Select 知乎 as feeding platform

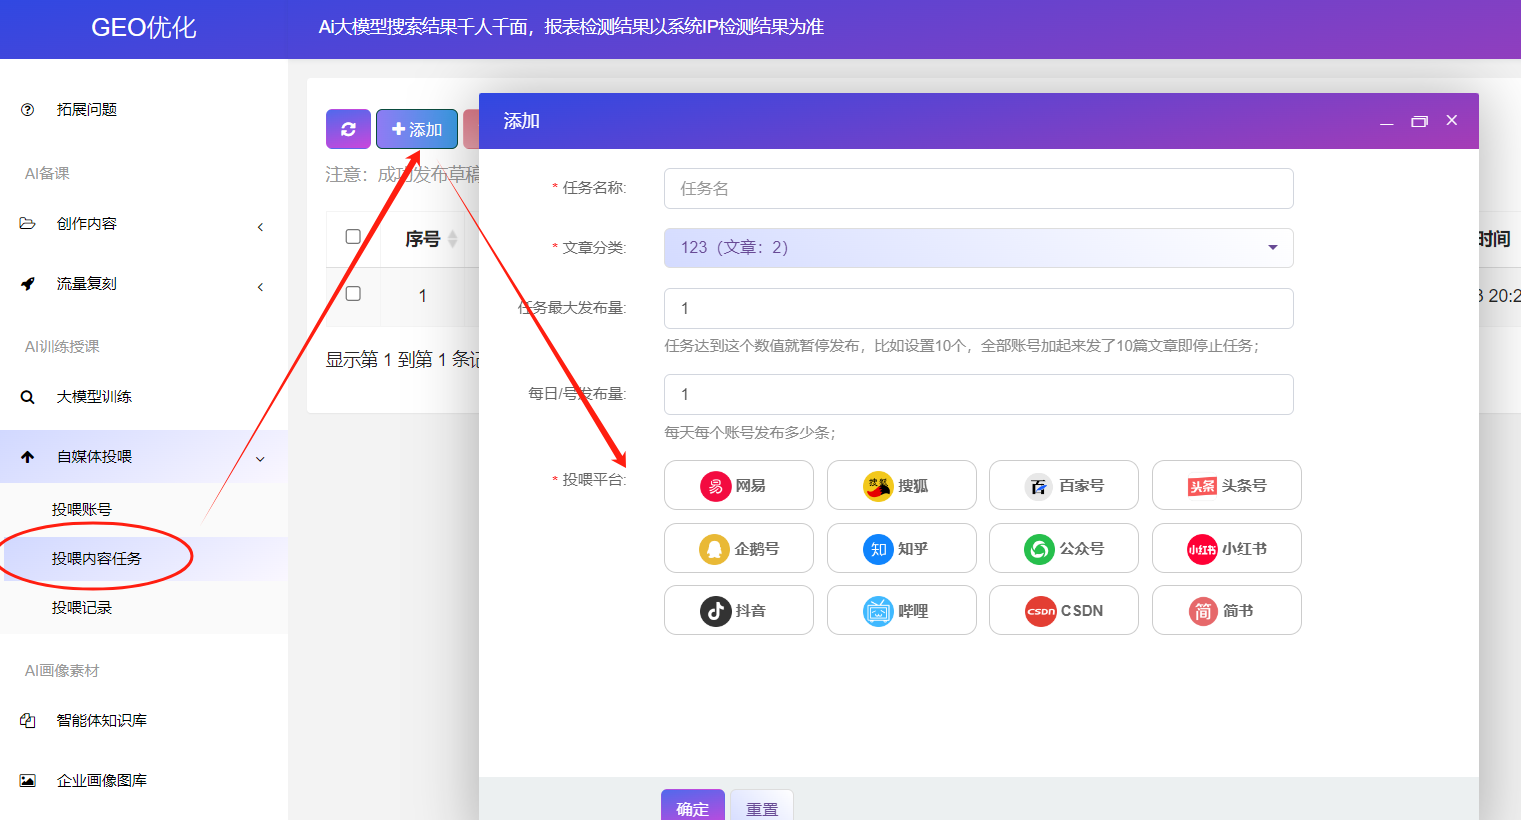point(901,548)
